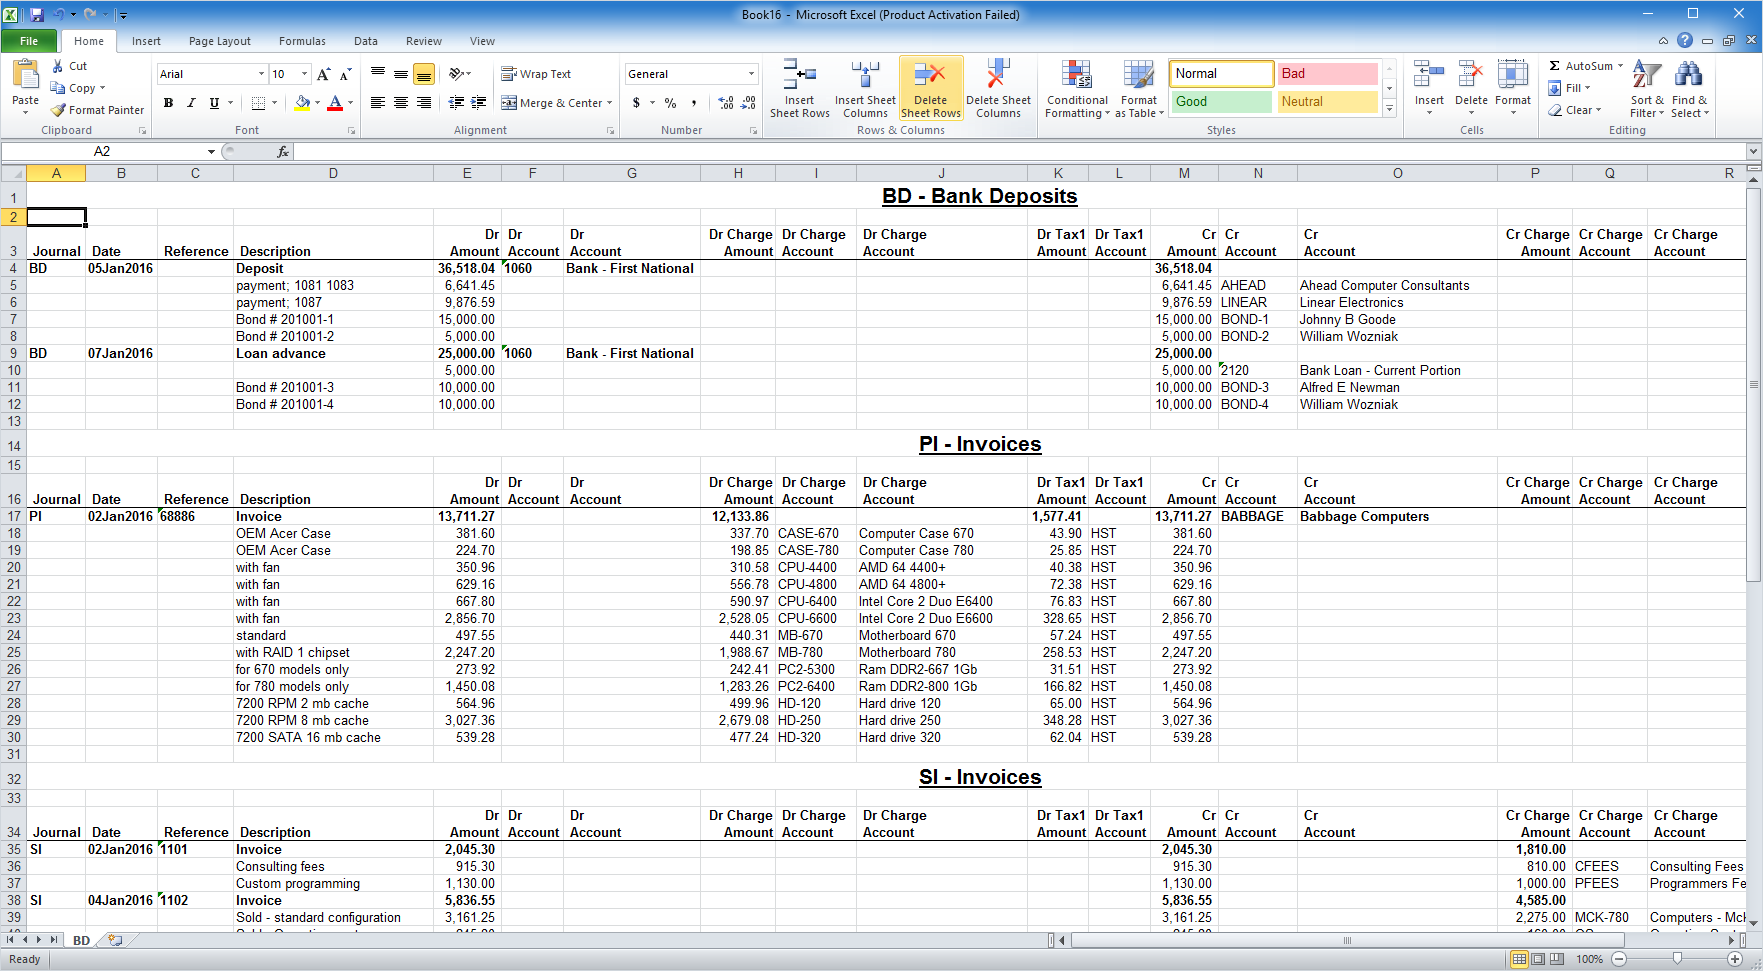Click the Find & Select binoculars icon
The height and width of the screenshot is (971, 1763).
[x=1688, y=76]
